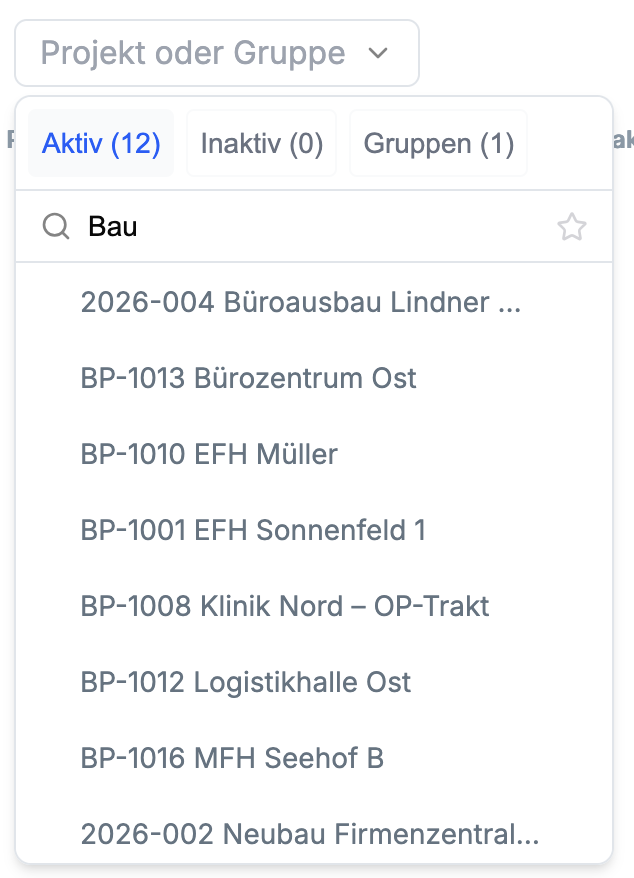Click the typed text 'Bau'
This screenshot has width=634, height=878.
pyautogui.click(x=113, y=227)
